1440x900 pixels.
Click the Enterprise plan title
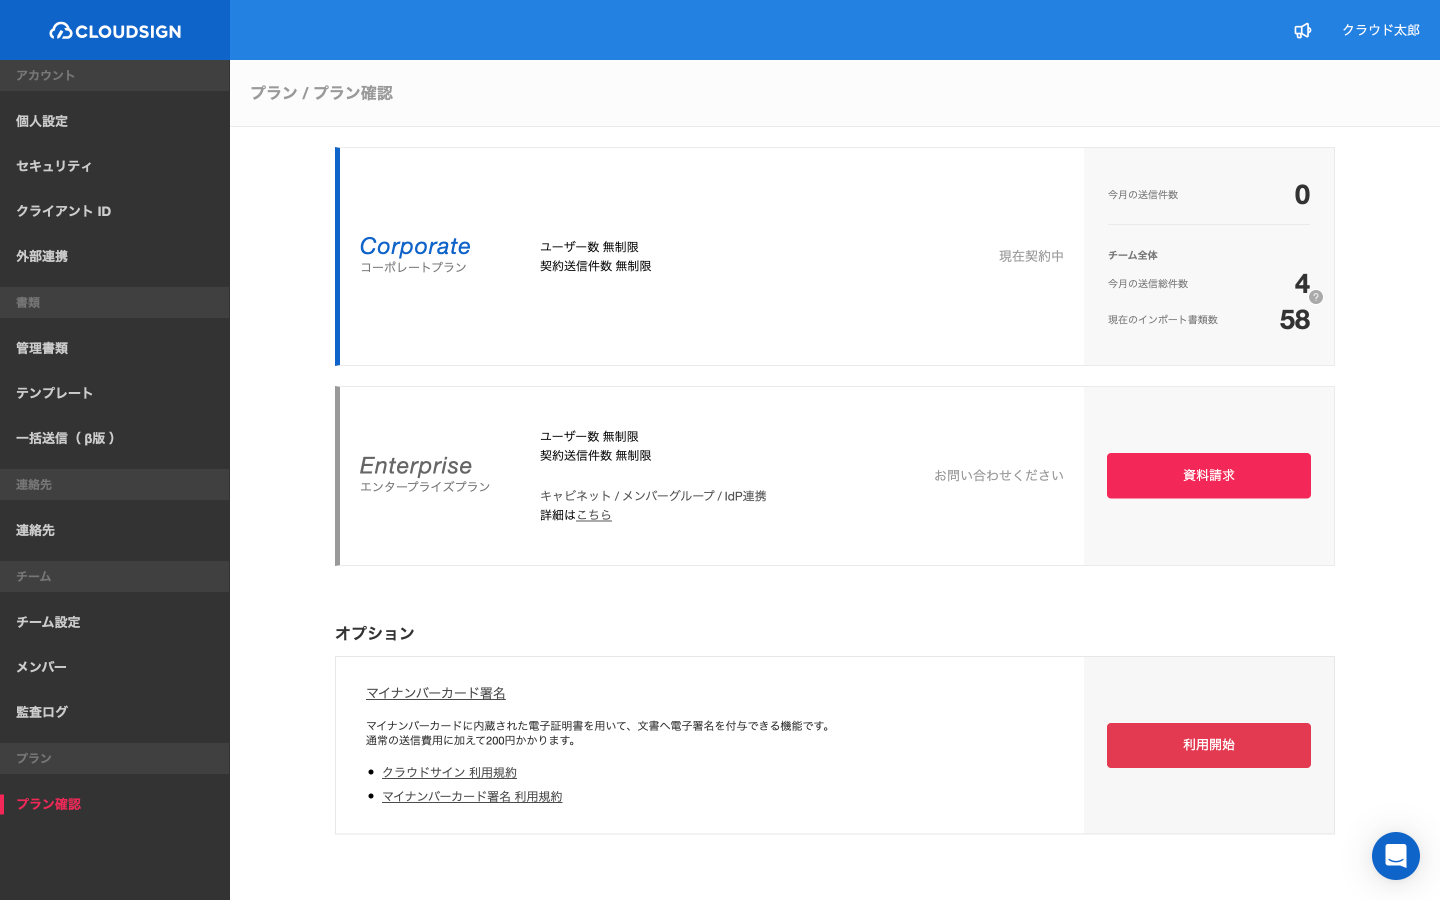point(416,466)
